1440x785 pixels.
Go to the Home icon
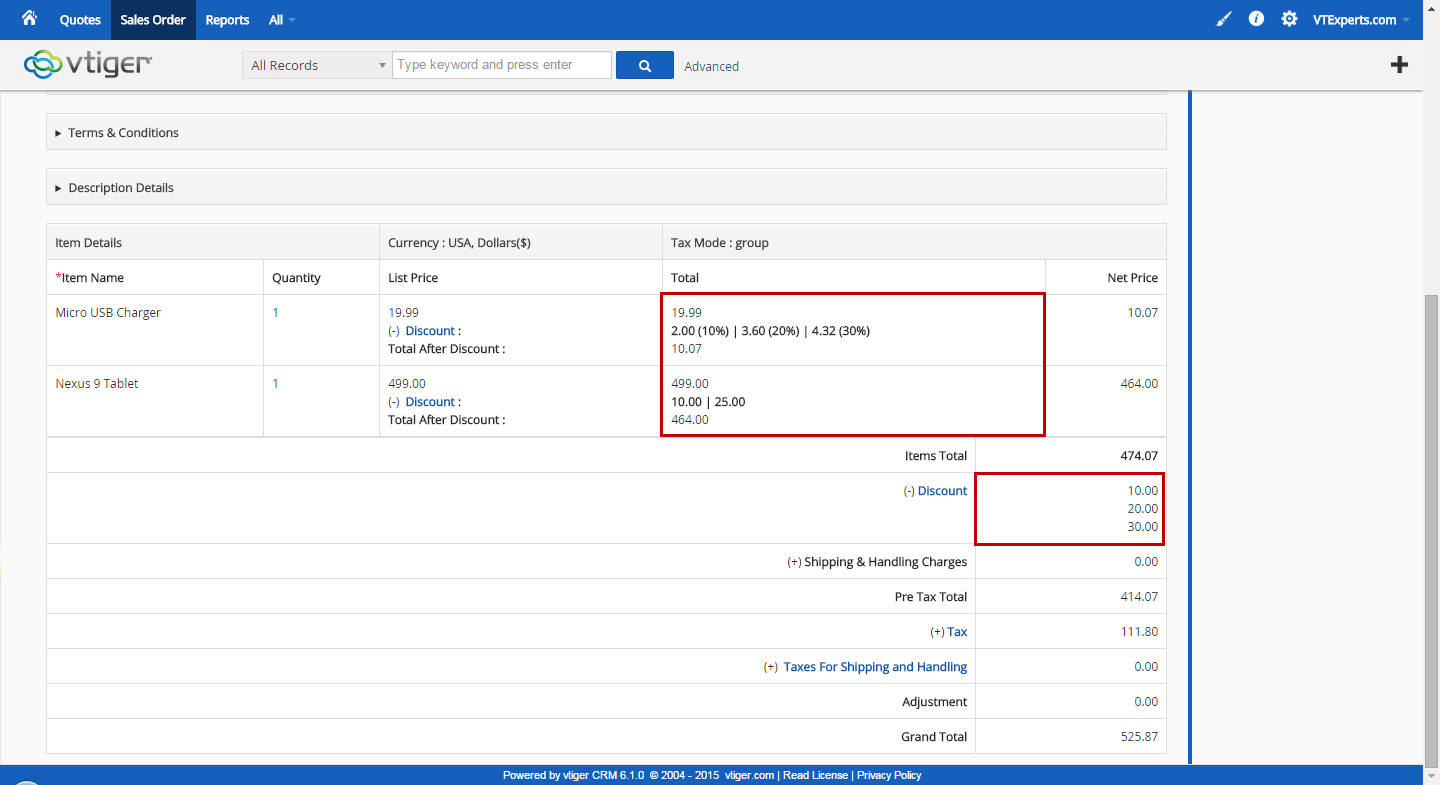29,19
